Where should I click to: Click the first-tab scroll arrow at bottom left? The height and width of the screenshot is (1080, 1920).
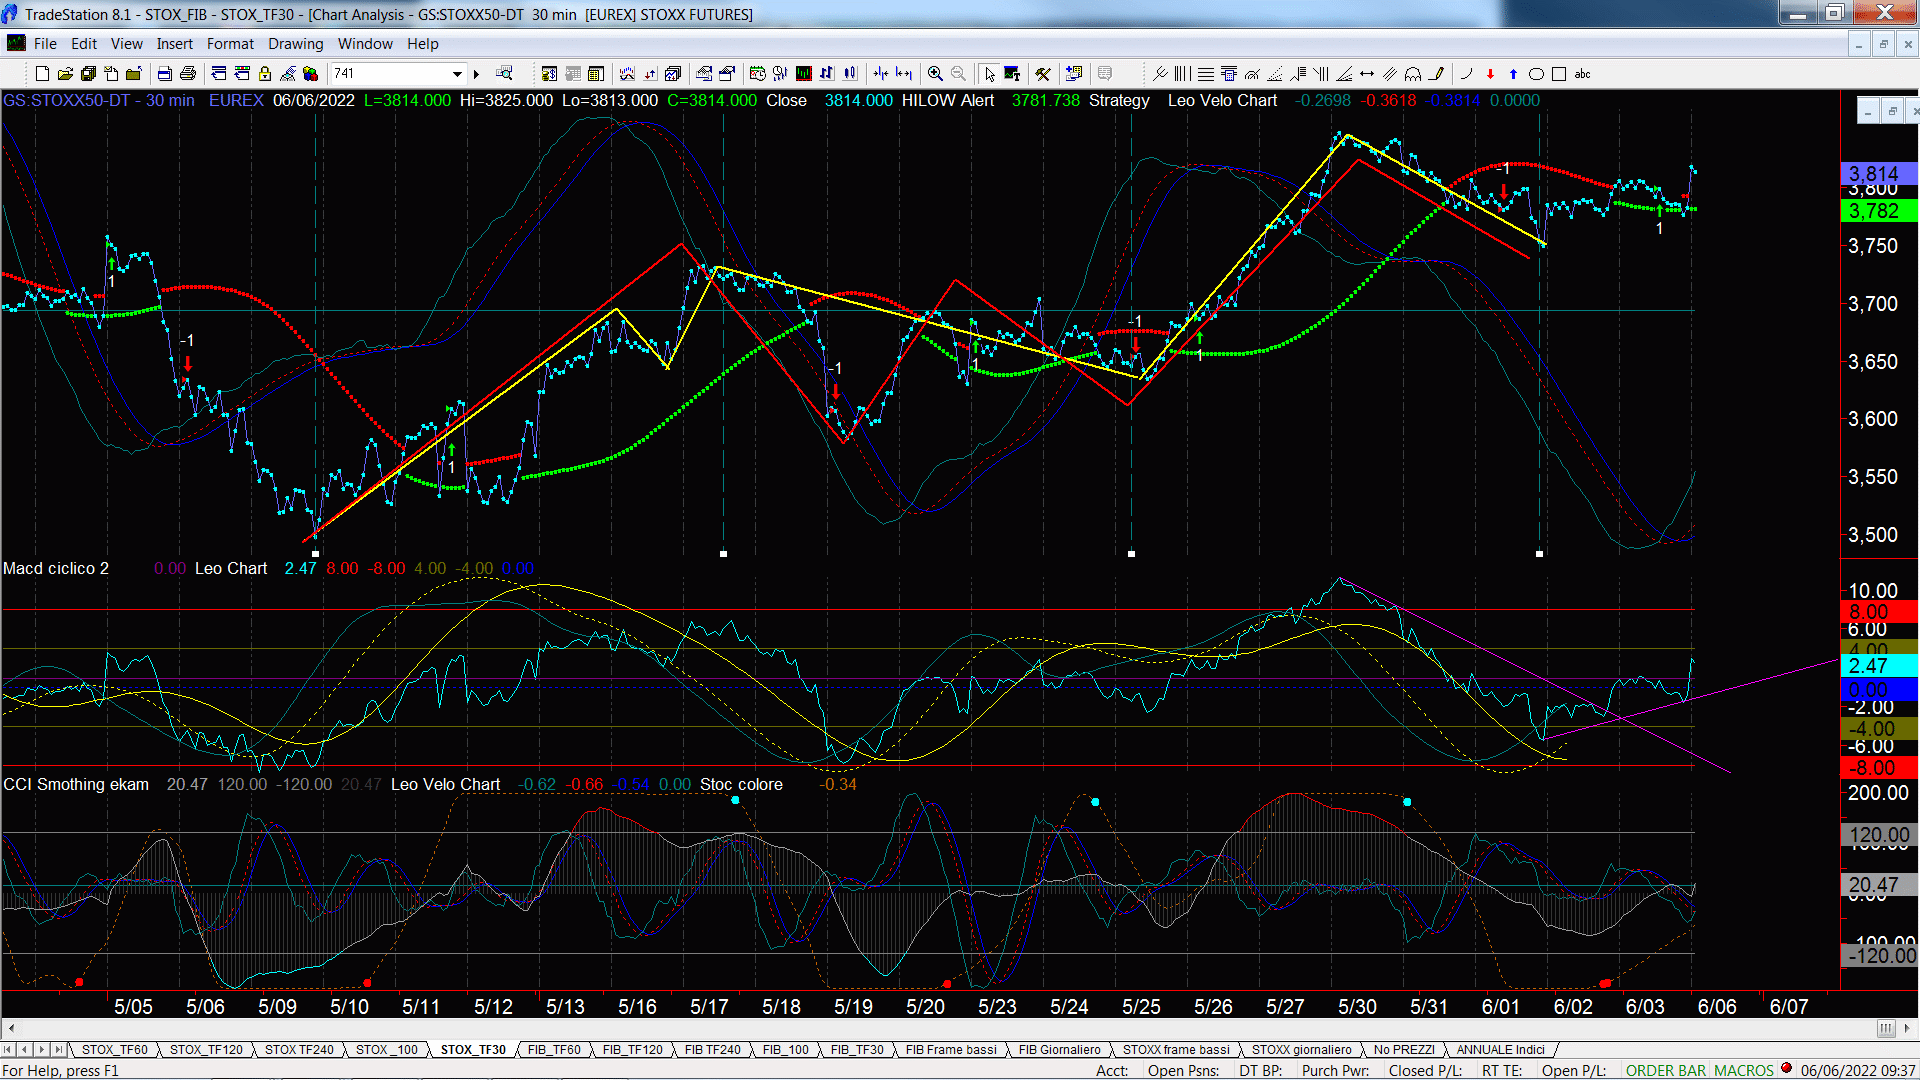point(9,1050)
